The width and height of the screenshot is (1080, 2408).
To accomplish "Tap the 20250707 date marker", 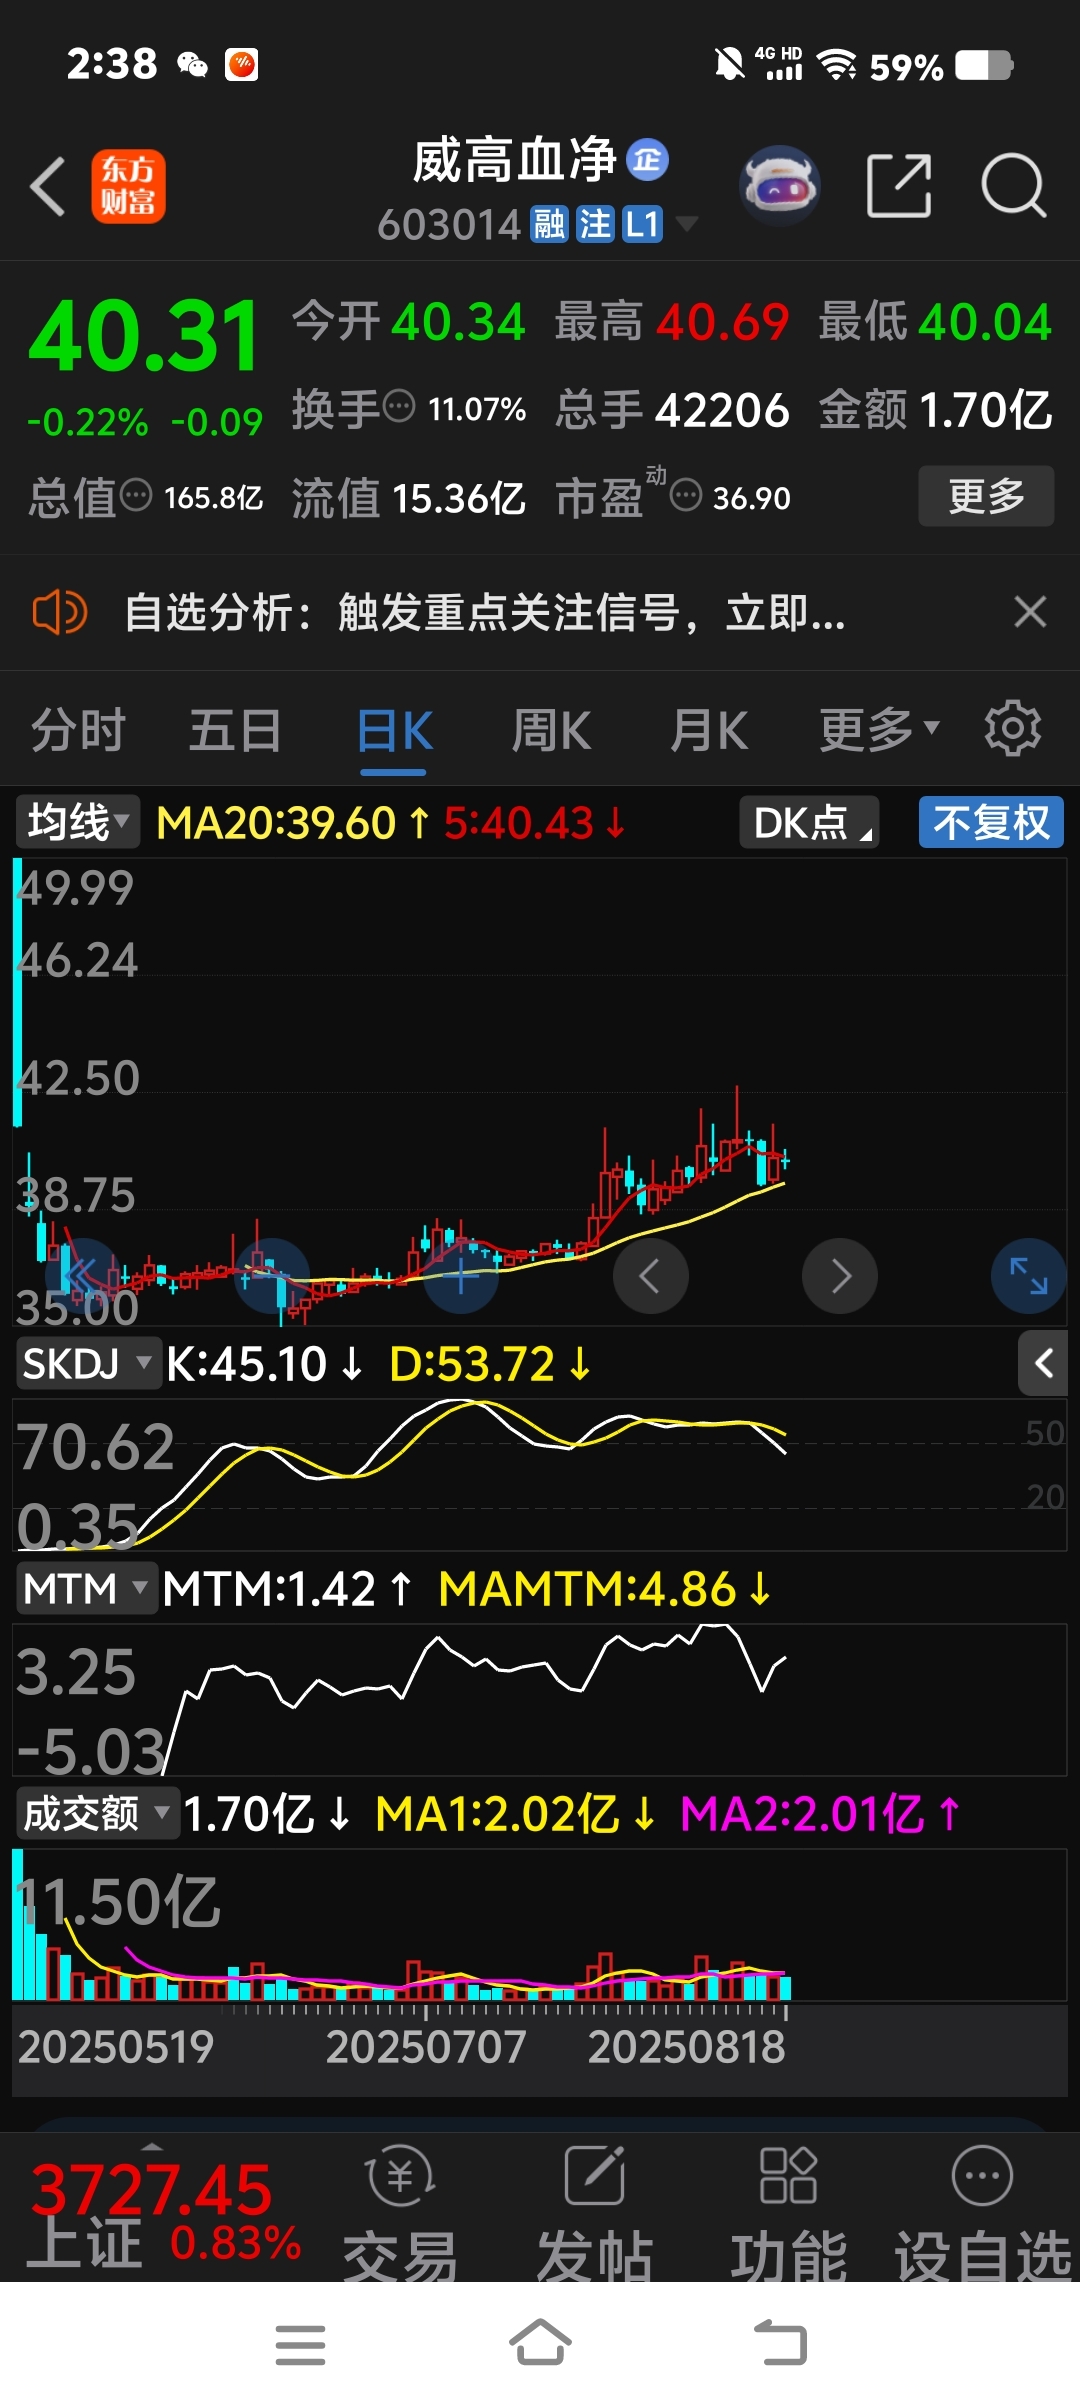I will 426,2047.
